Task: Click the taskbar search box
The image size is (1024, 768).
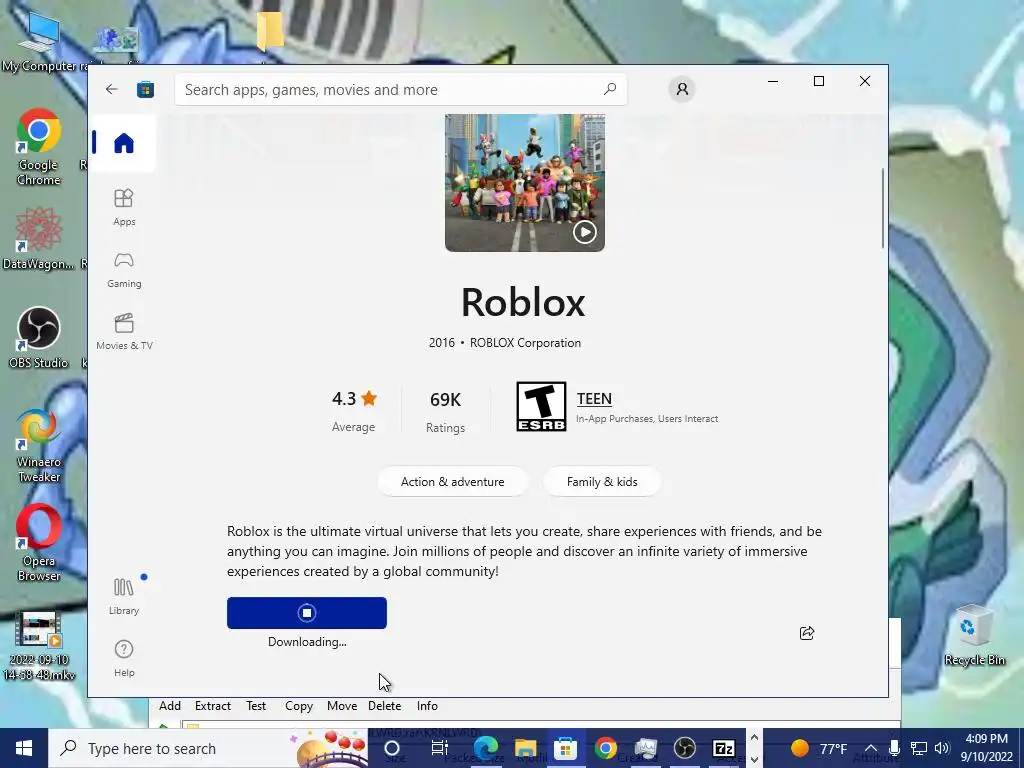Action: pyautogui.click(x=208, y=748)
